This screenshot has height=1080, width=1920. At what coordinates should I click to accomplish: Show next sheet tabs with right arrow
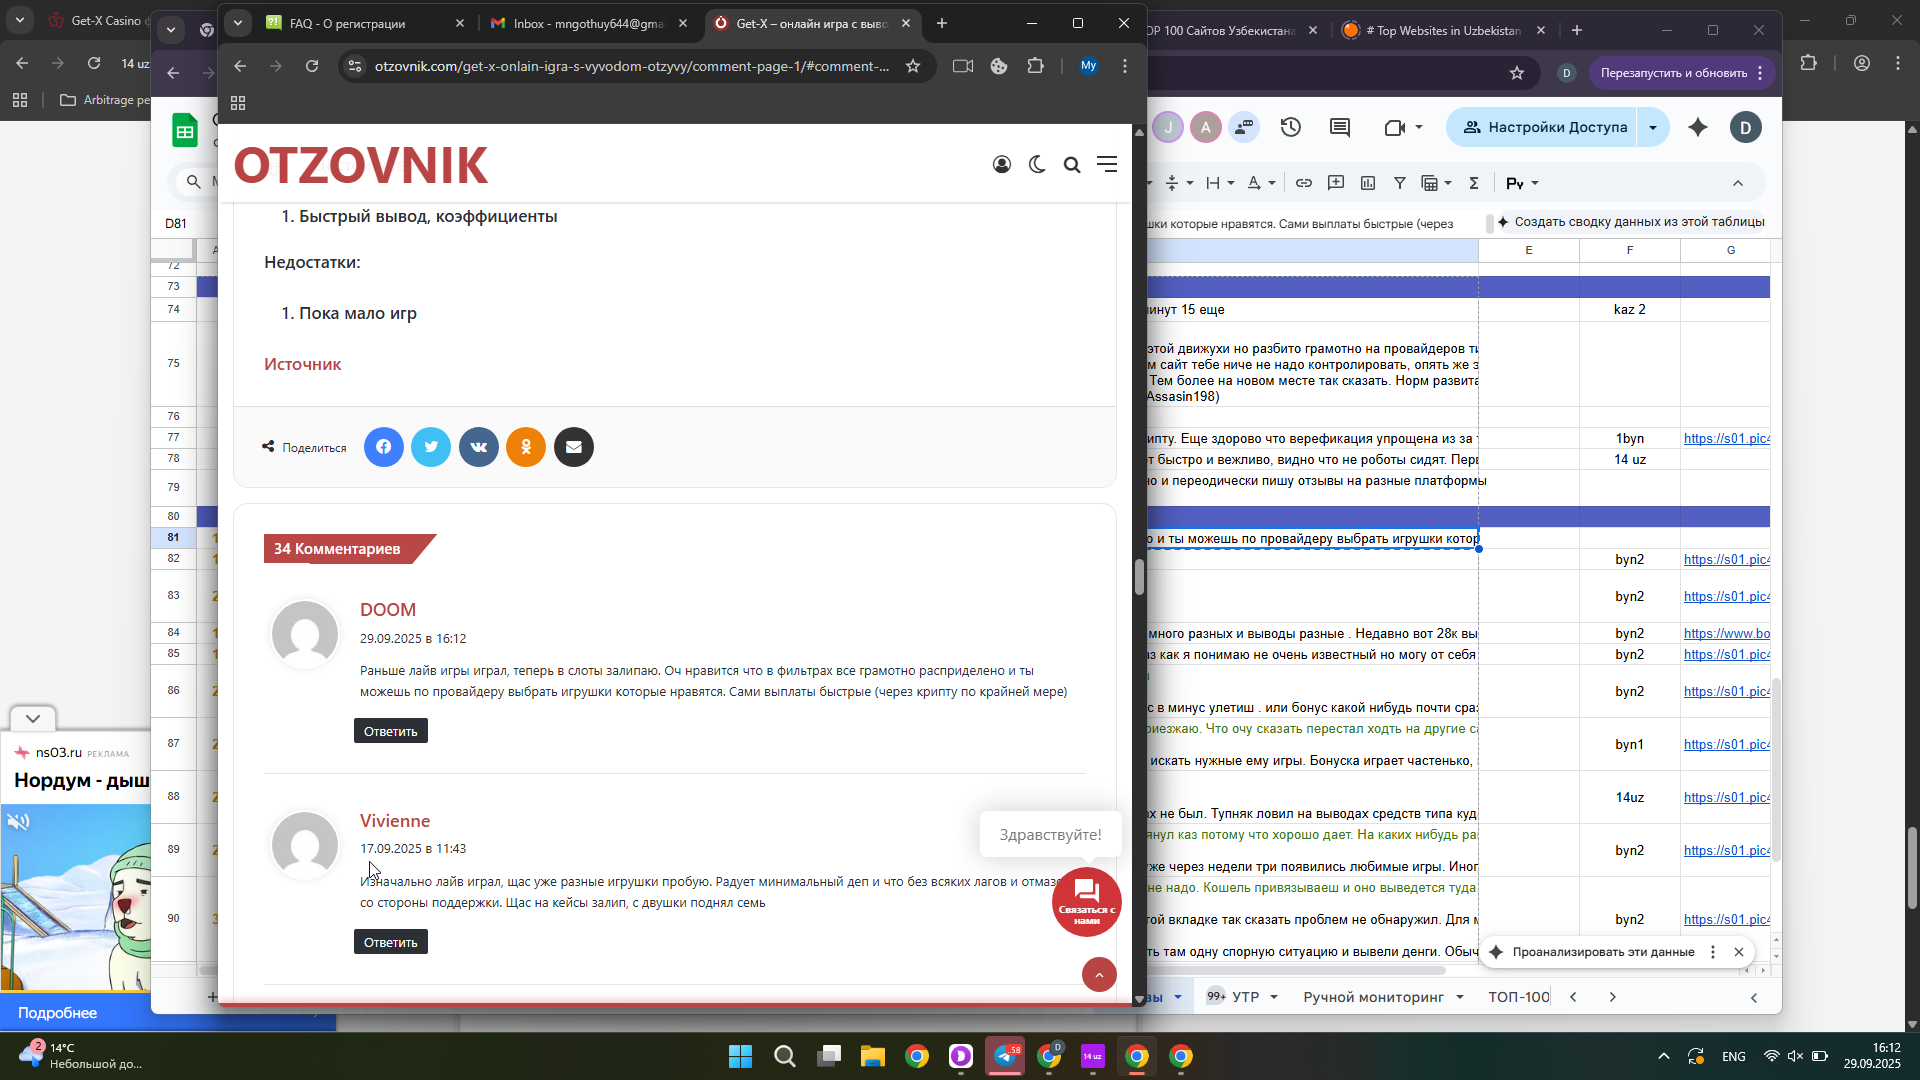(1612, 997)
